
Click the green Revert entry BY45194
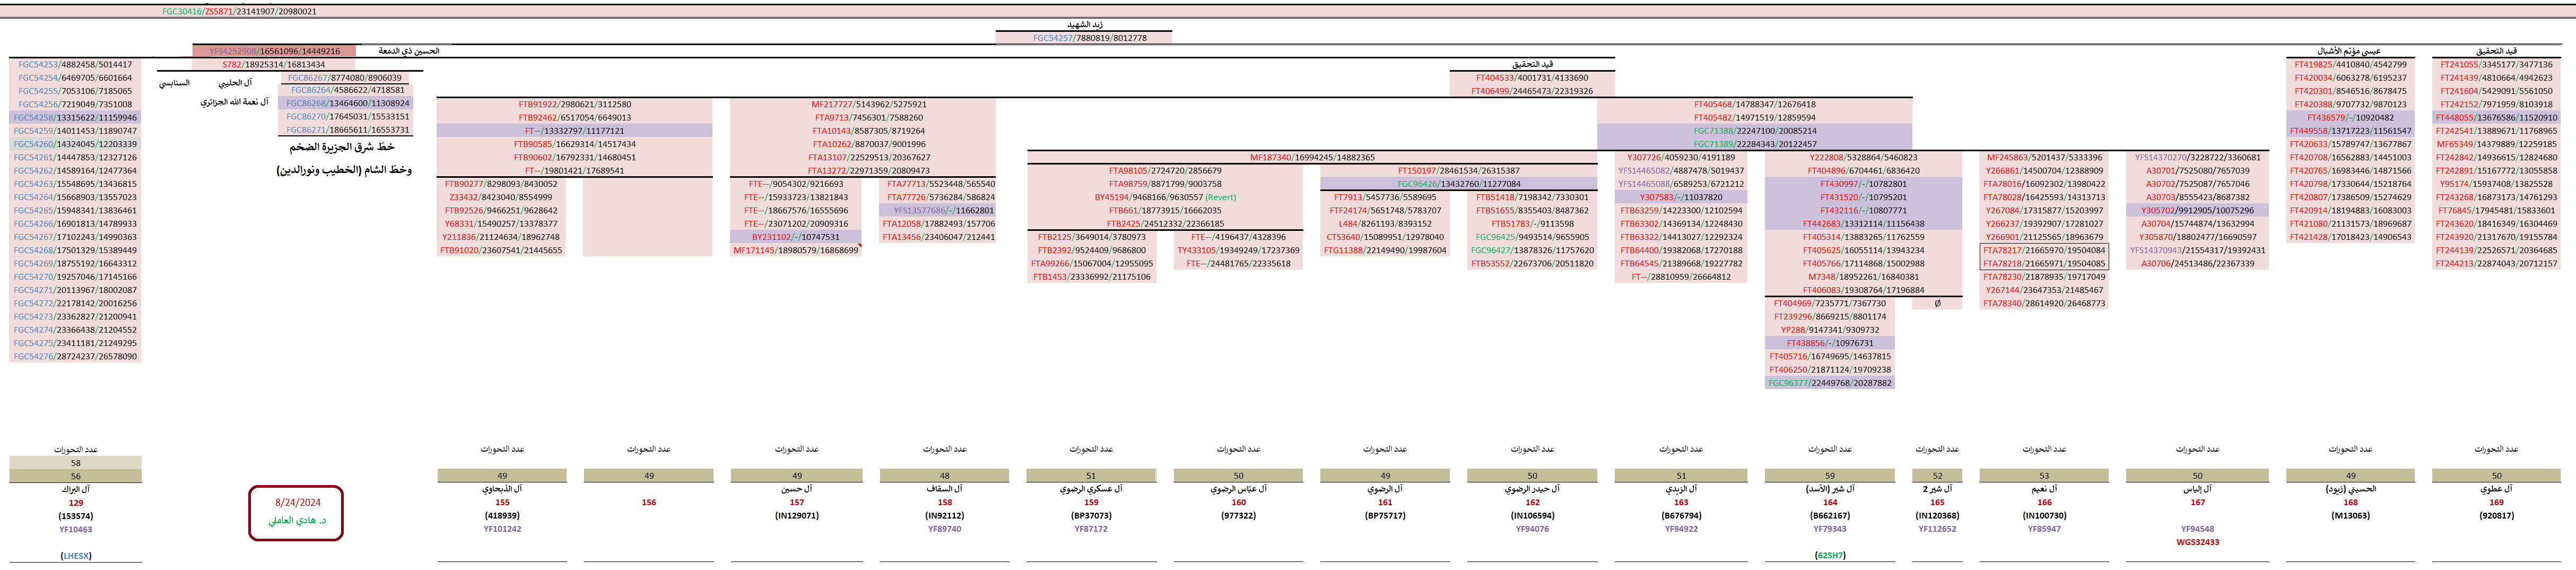(x=1165, y=197)
